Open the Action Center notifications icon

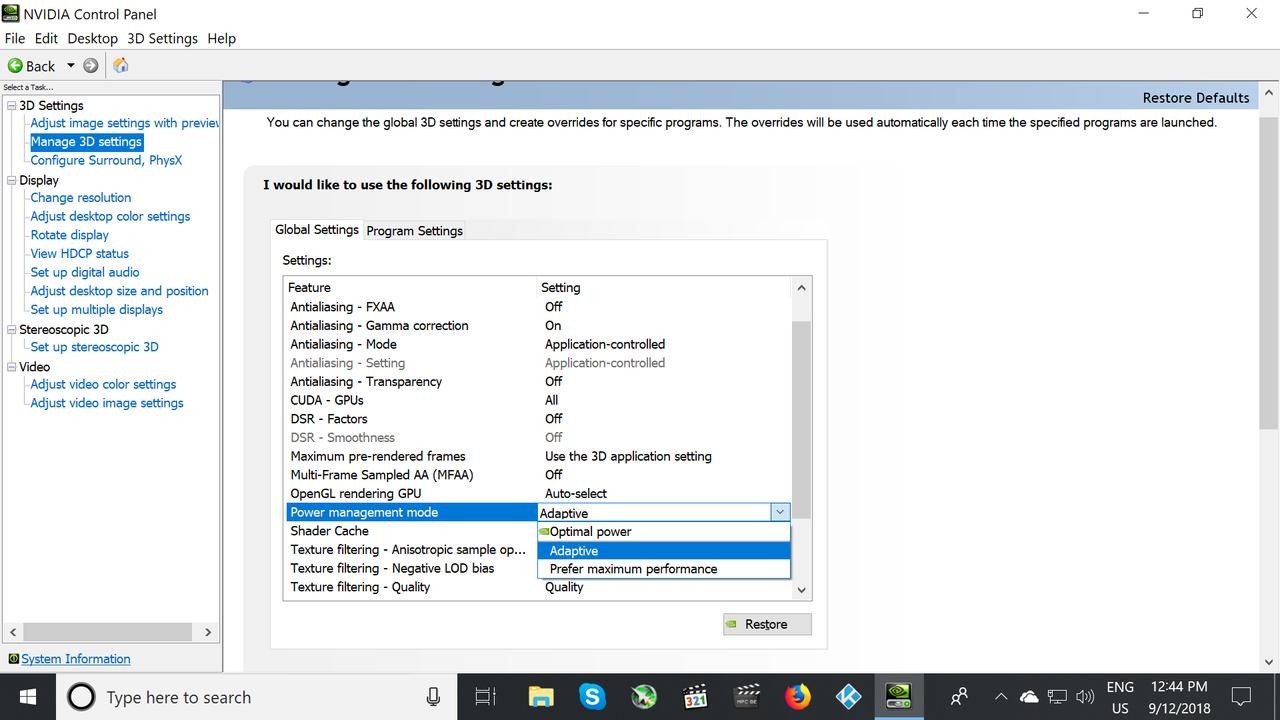[x=1241, y=697]
